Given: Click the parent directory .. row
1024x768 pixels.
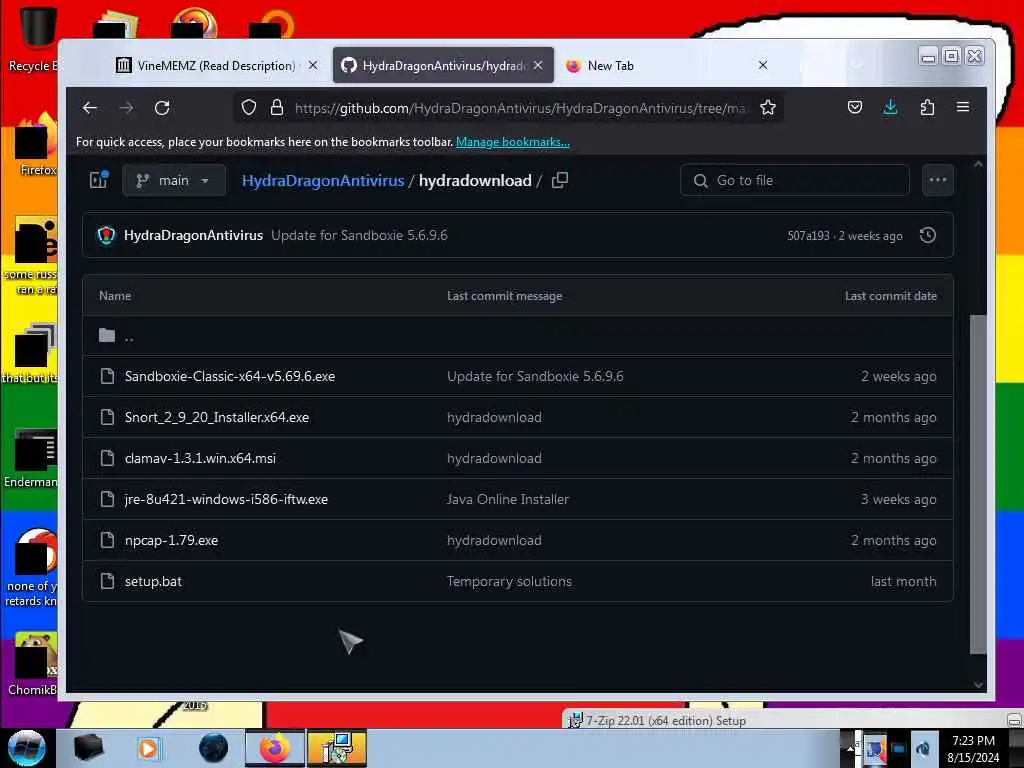Looking at the screenshot, I should click(518, 336).
